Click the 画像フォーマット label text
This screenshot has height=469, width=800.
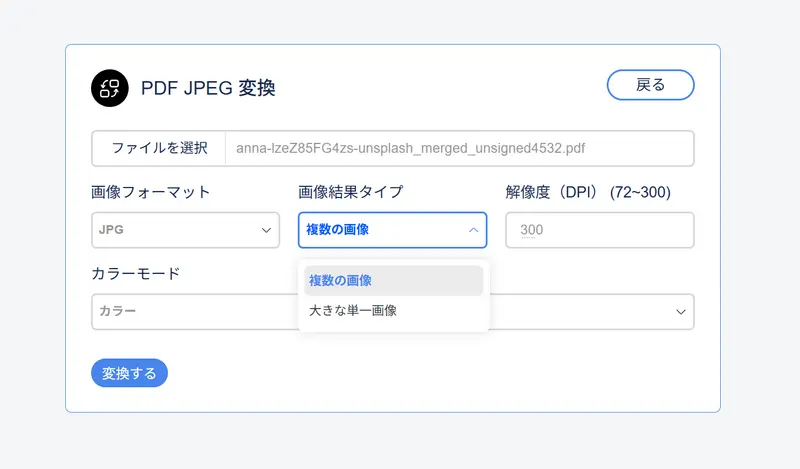pos(151,192)
